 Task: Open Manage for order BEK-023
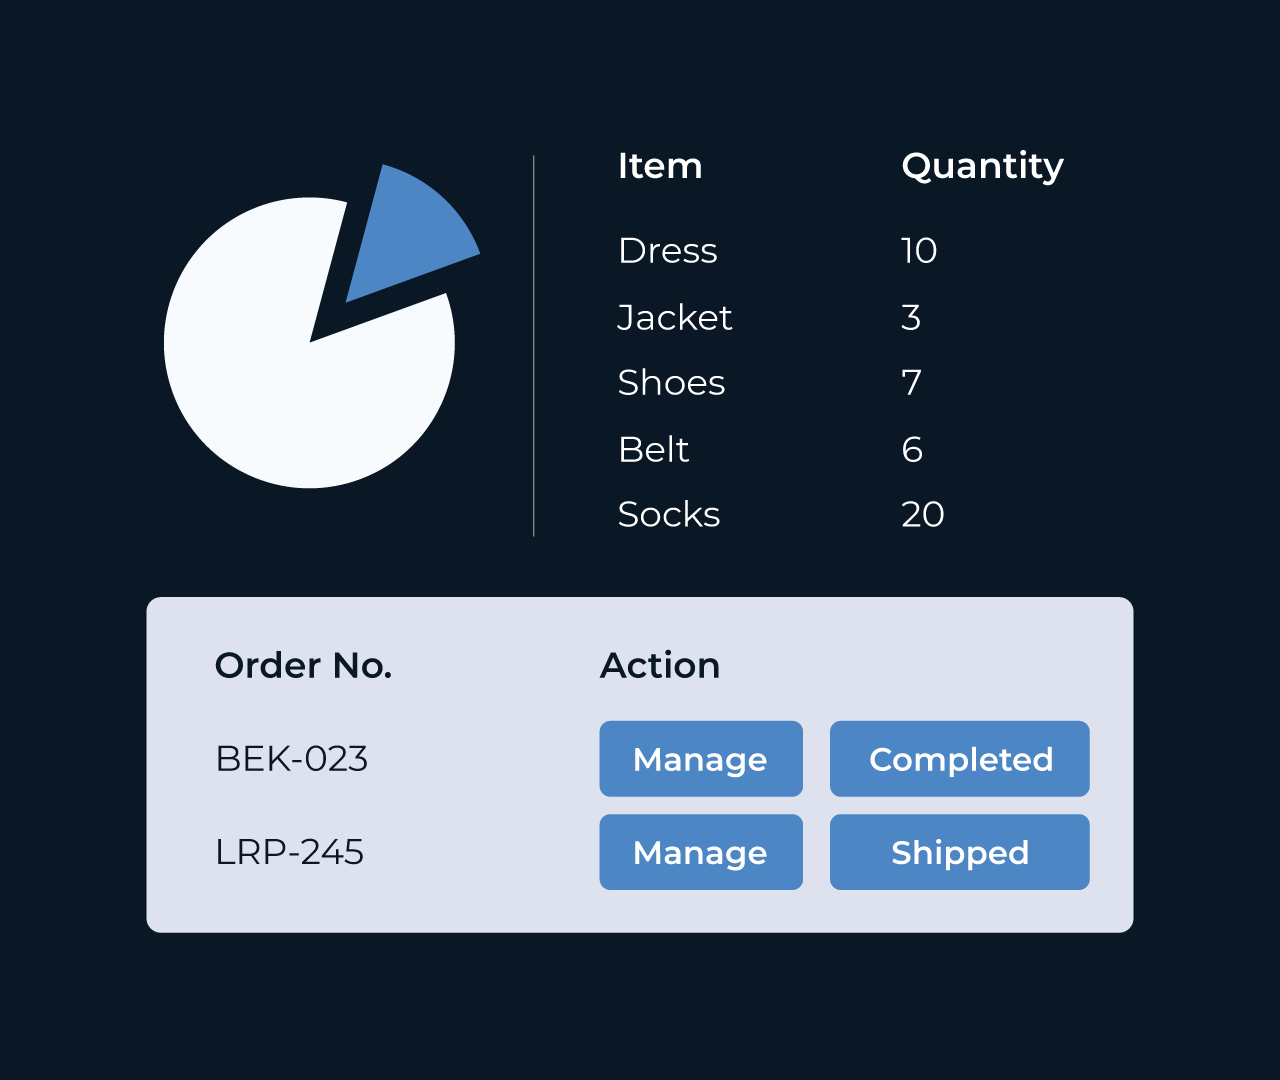tap(701, 759)
